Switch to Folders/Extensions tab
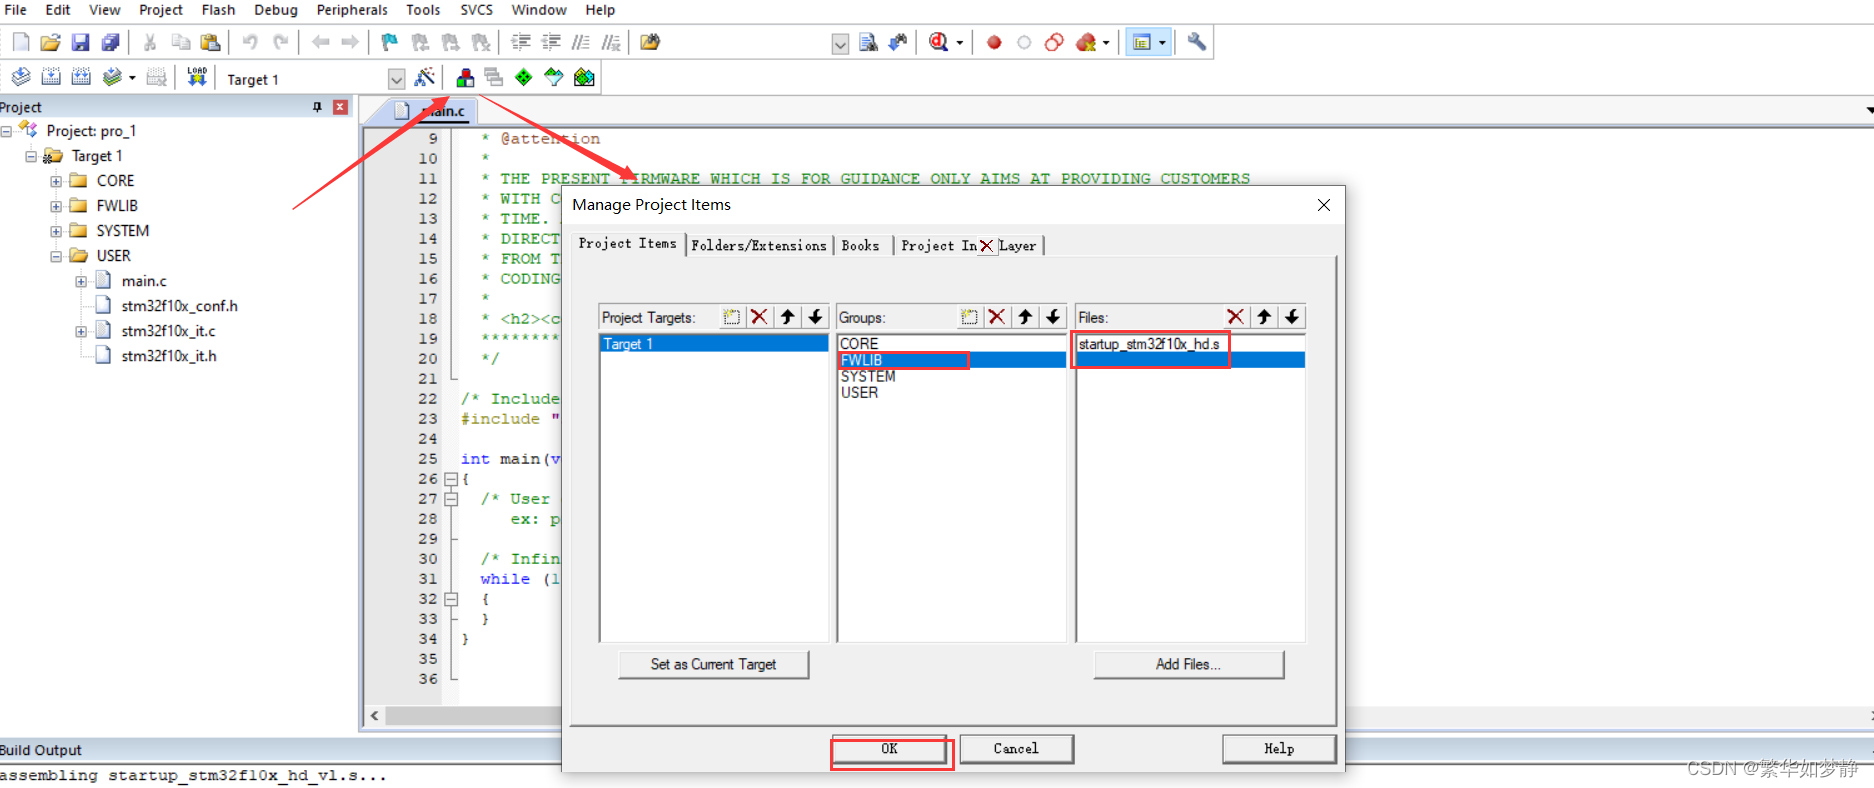This screenshot has height=788, width=1874. click(x=759, y=245)
